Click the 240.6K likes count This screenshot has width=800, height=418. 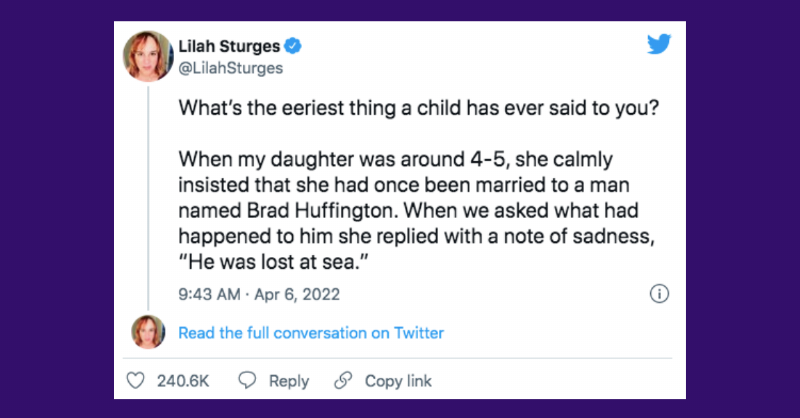pos(183,381)
